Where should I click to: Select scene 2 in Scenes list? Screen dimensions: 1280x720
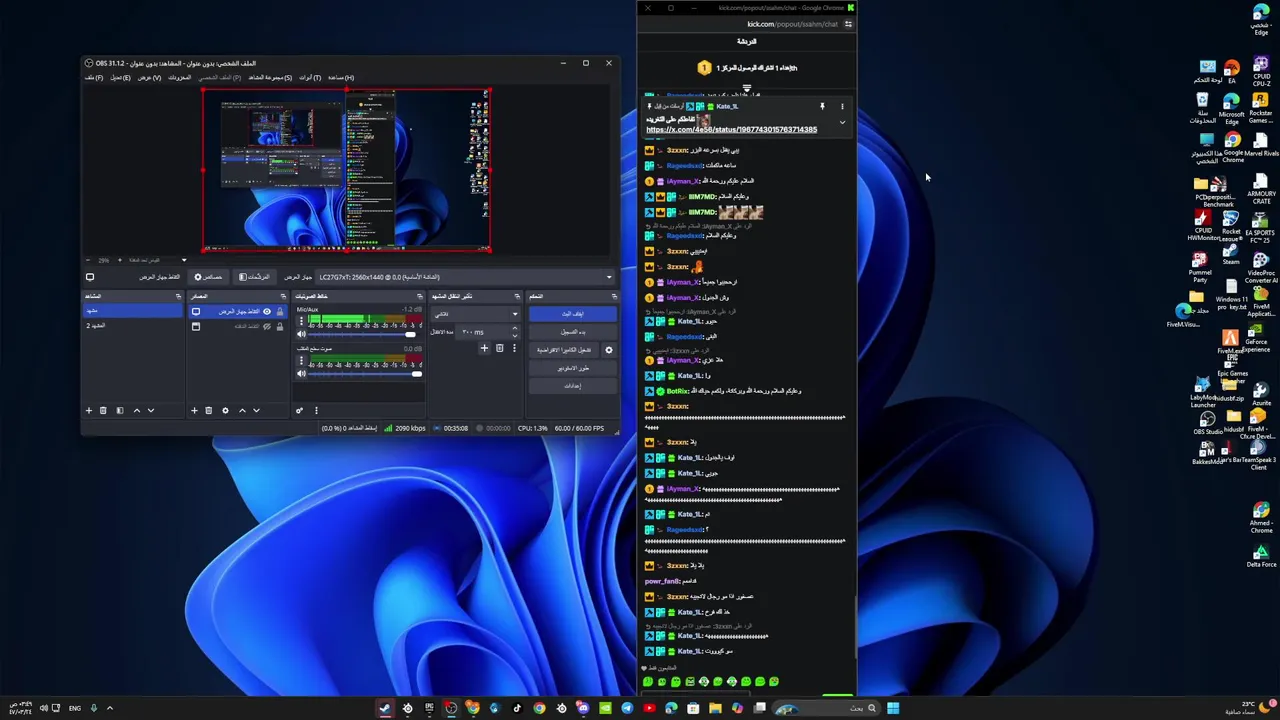(x=133, y=325)
